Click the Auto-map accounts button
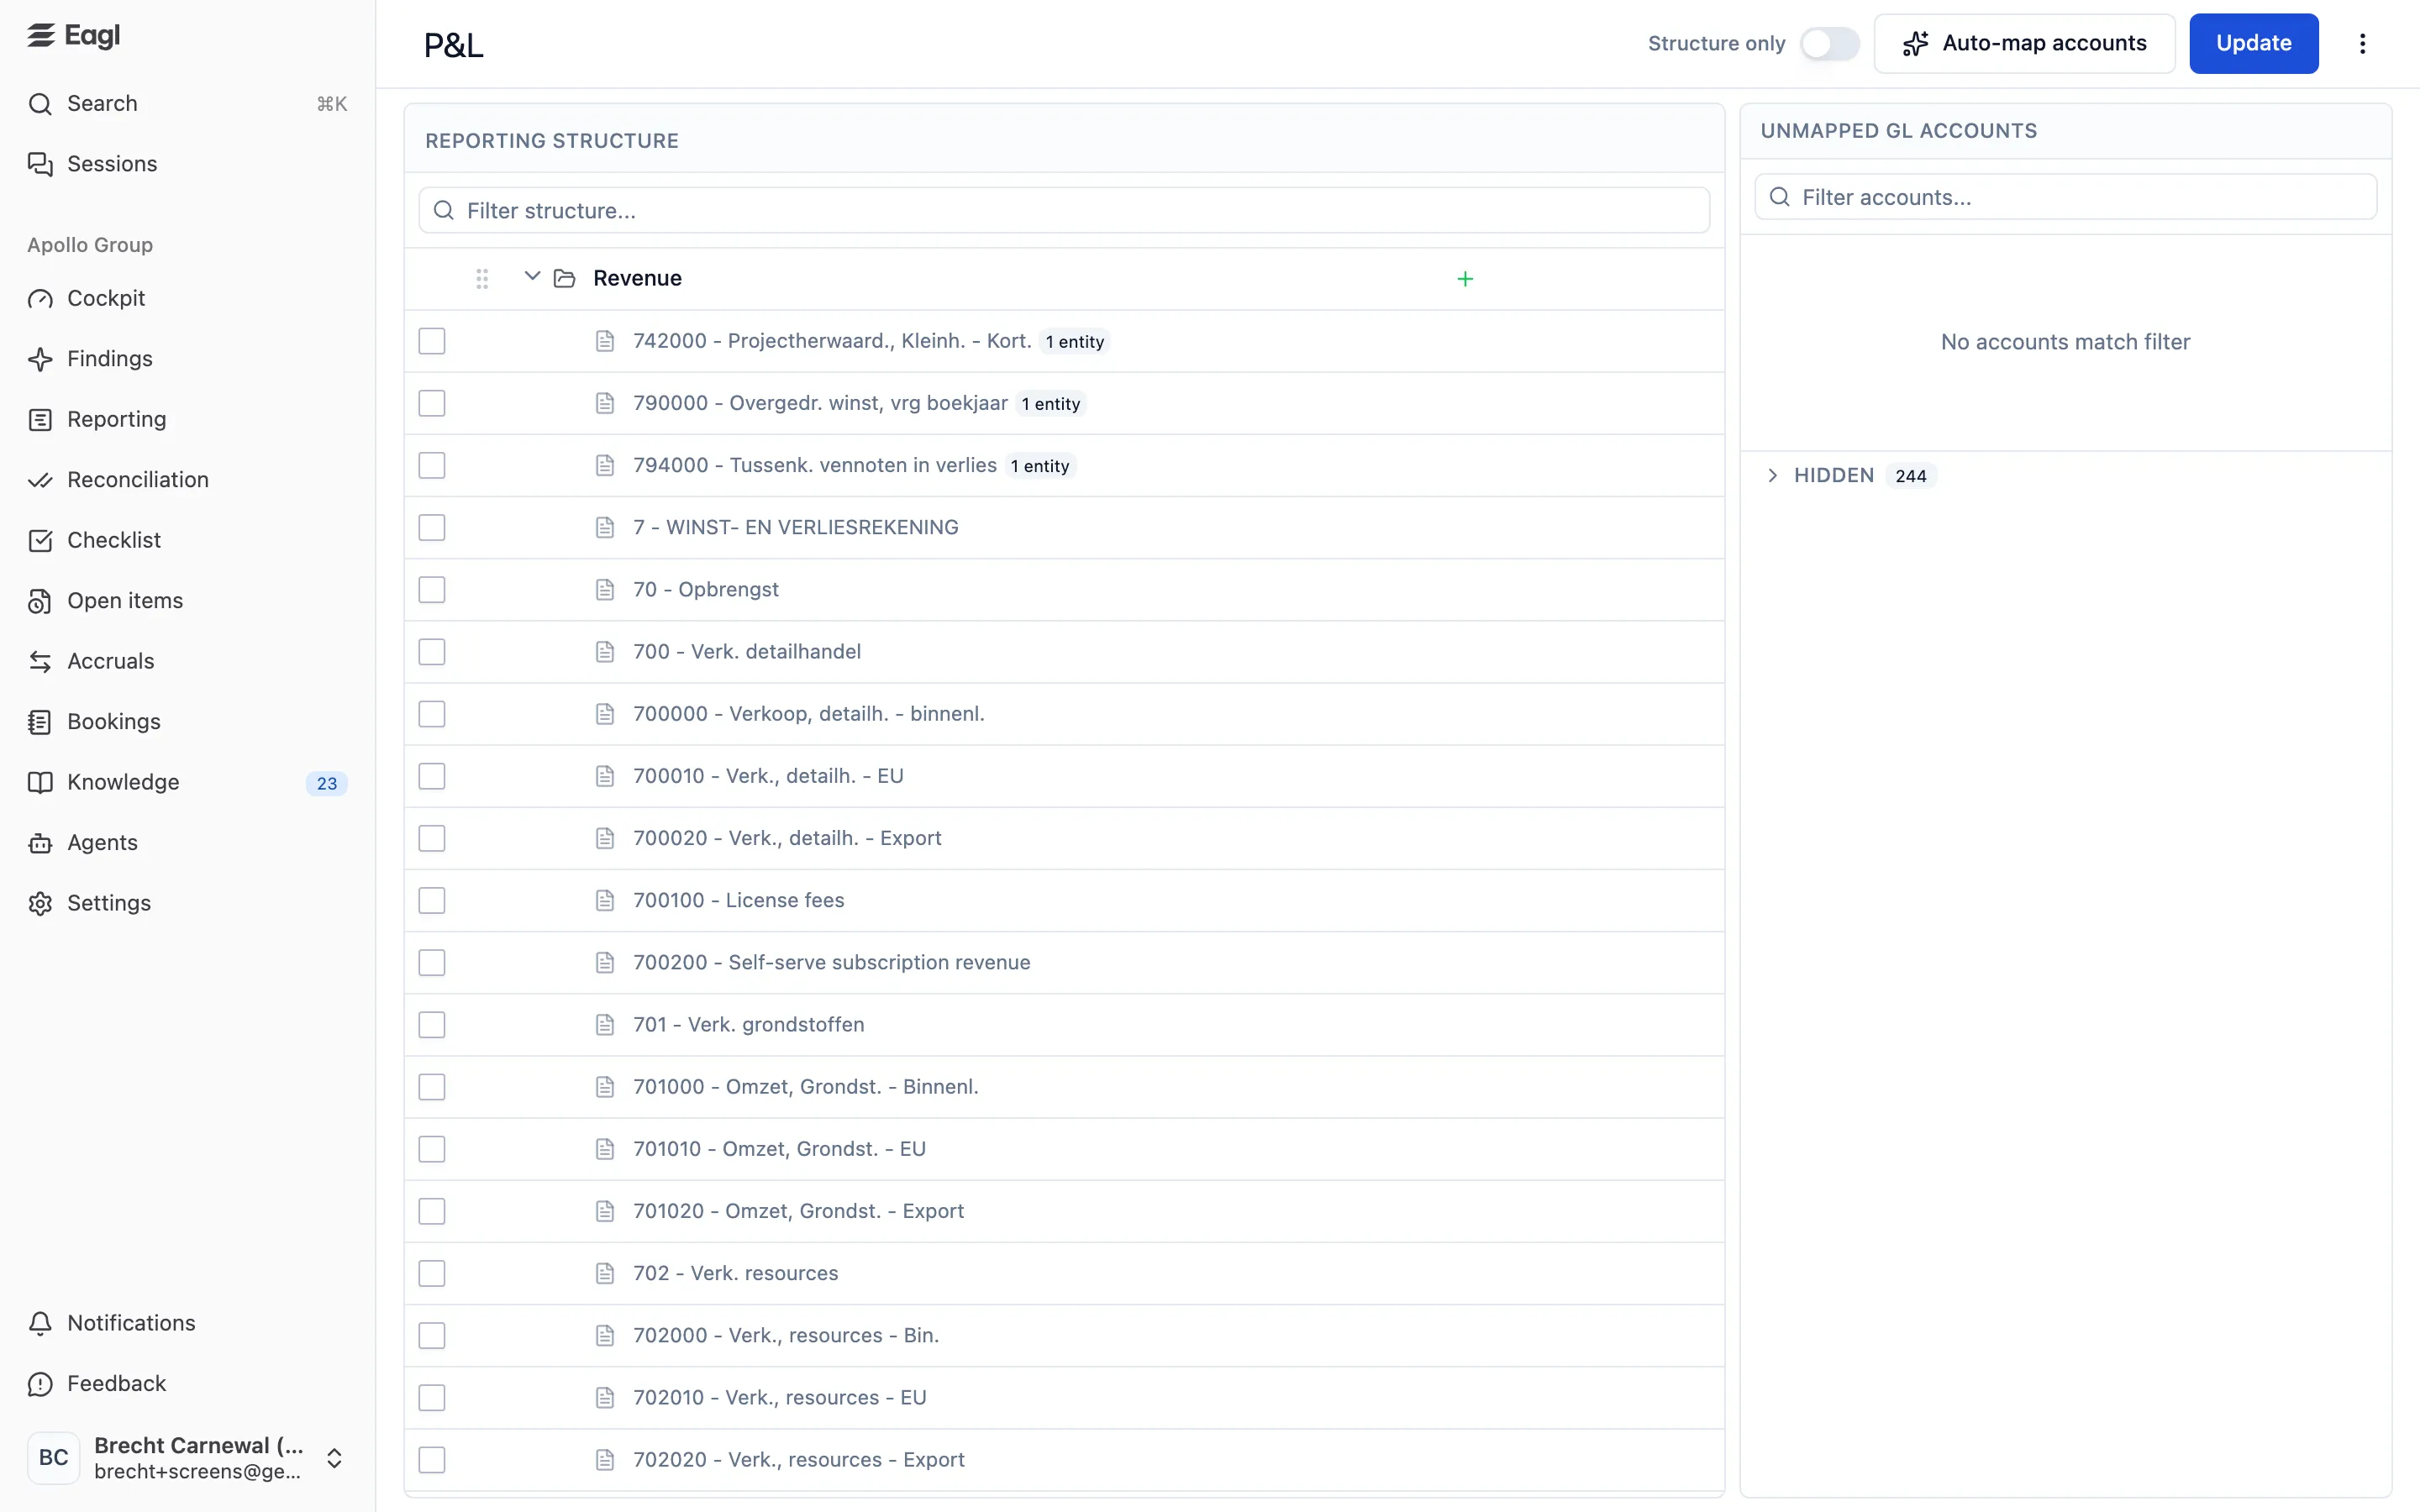2420x1512 pixels. 2024,44
